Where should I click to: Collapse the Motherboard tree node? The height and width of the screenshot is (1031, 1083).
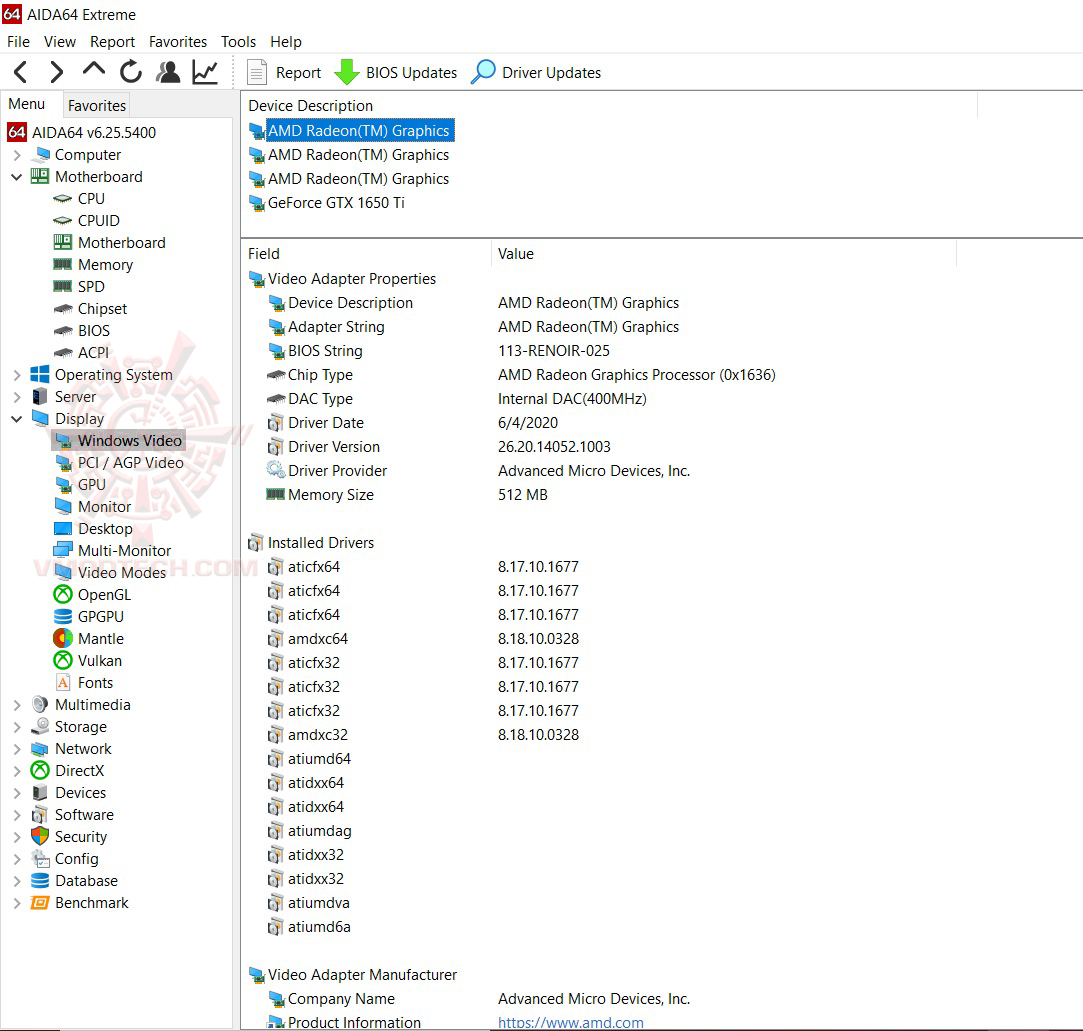click(17, 177)
